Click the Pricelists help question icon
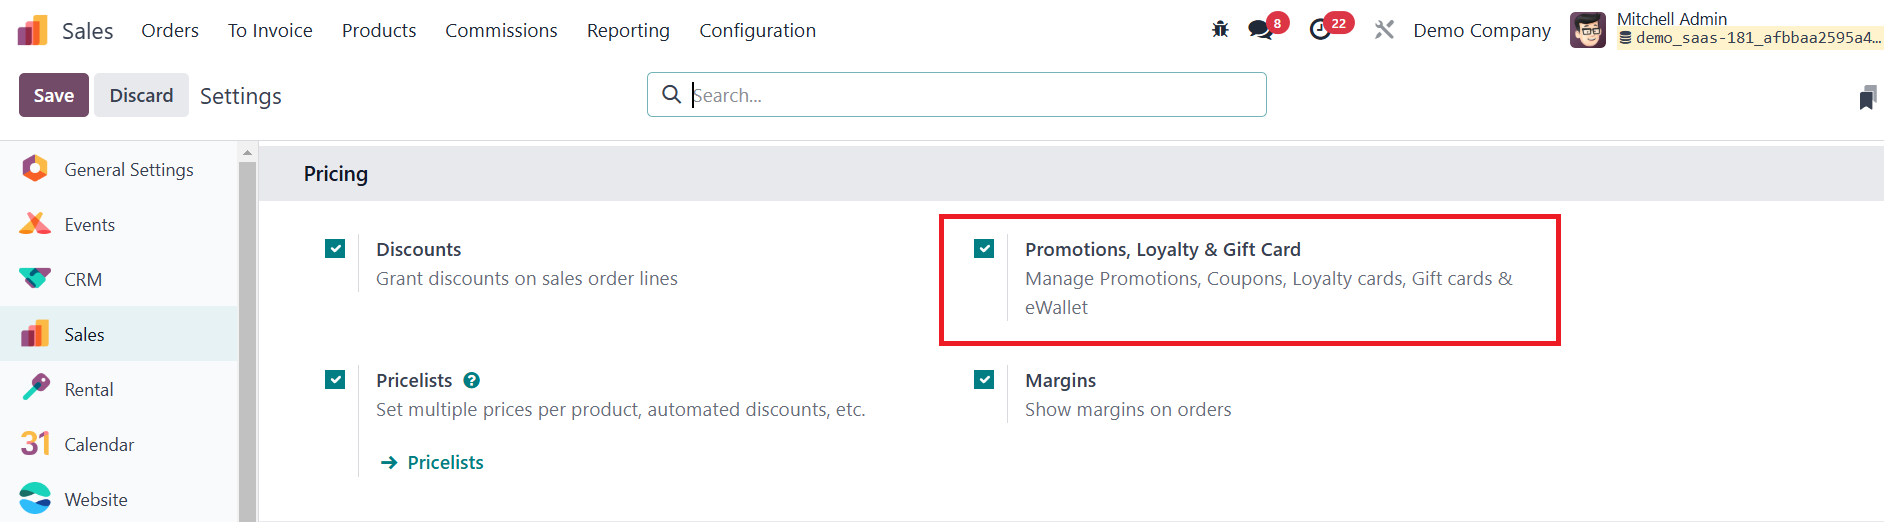 pos(472,380)
